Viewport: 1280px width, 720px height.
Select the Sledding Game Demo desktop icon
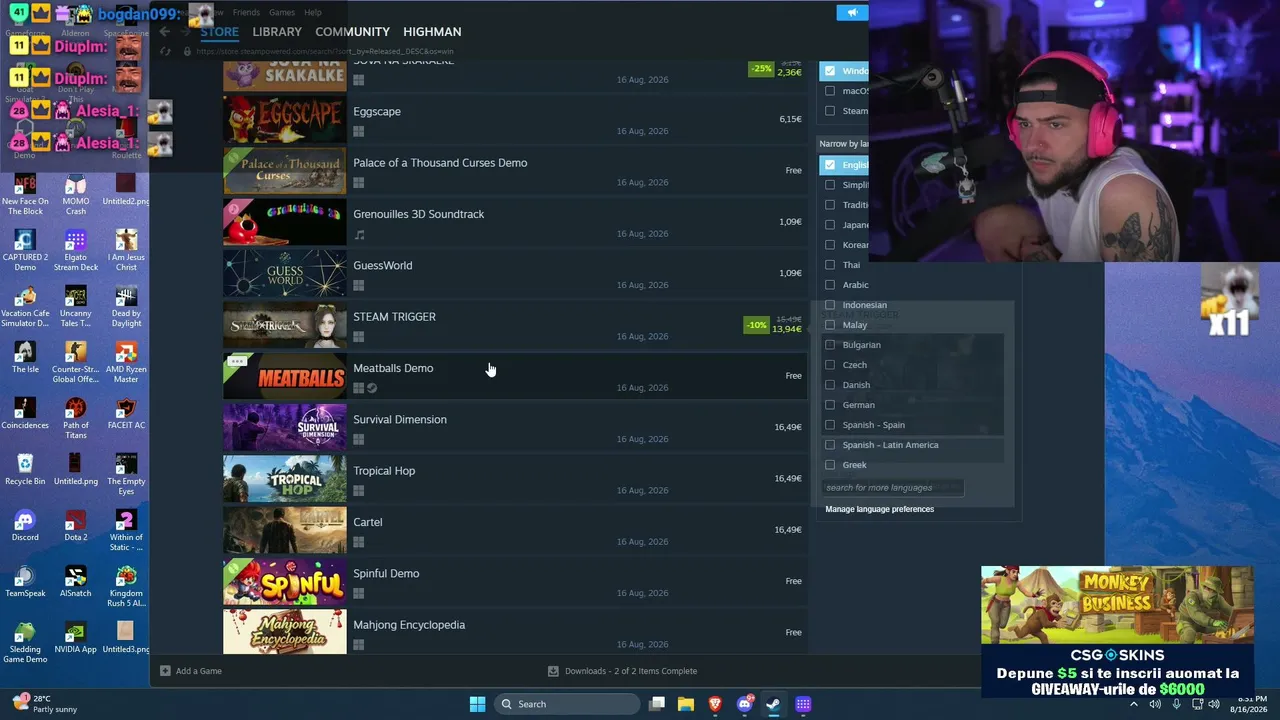pos(25,643)
